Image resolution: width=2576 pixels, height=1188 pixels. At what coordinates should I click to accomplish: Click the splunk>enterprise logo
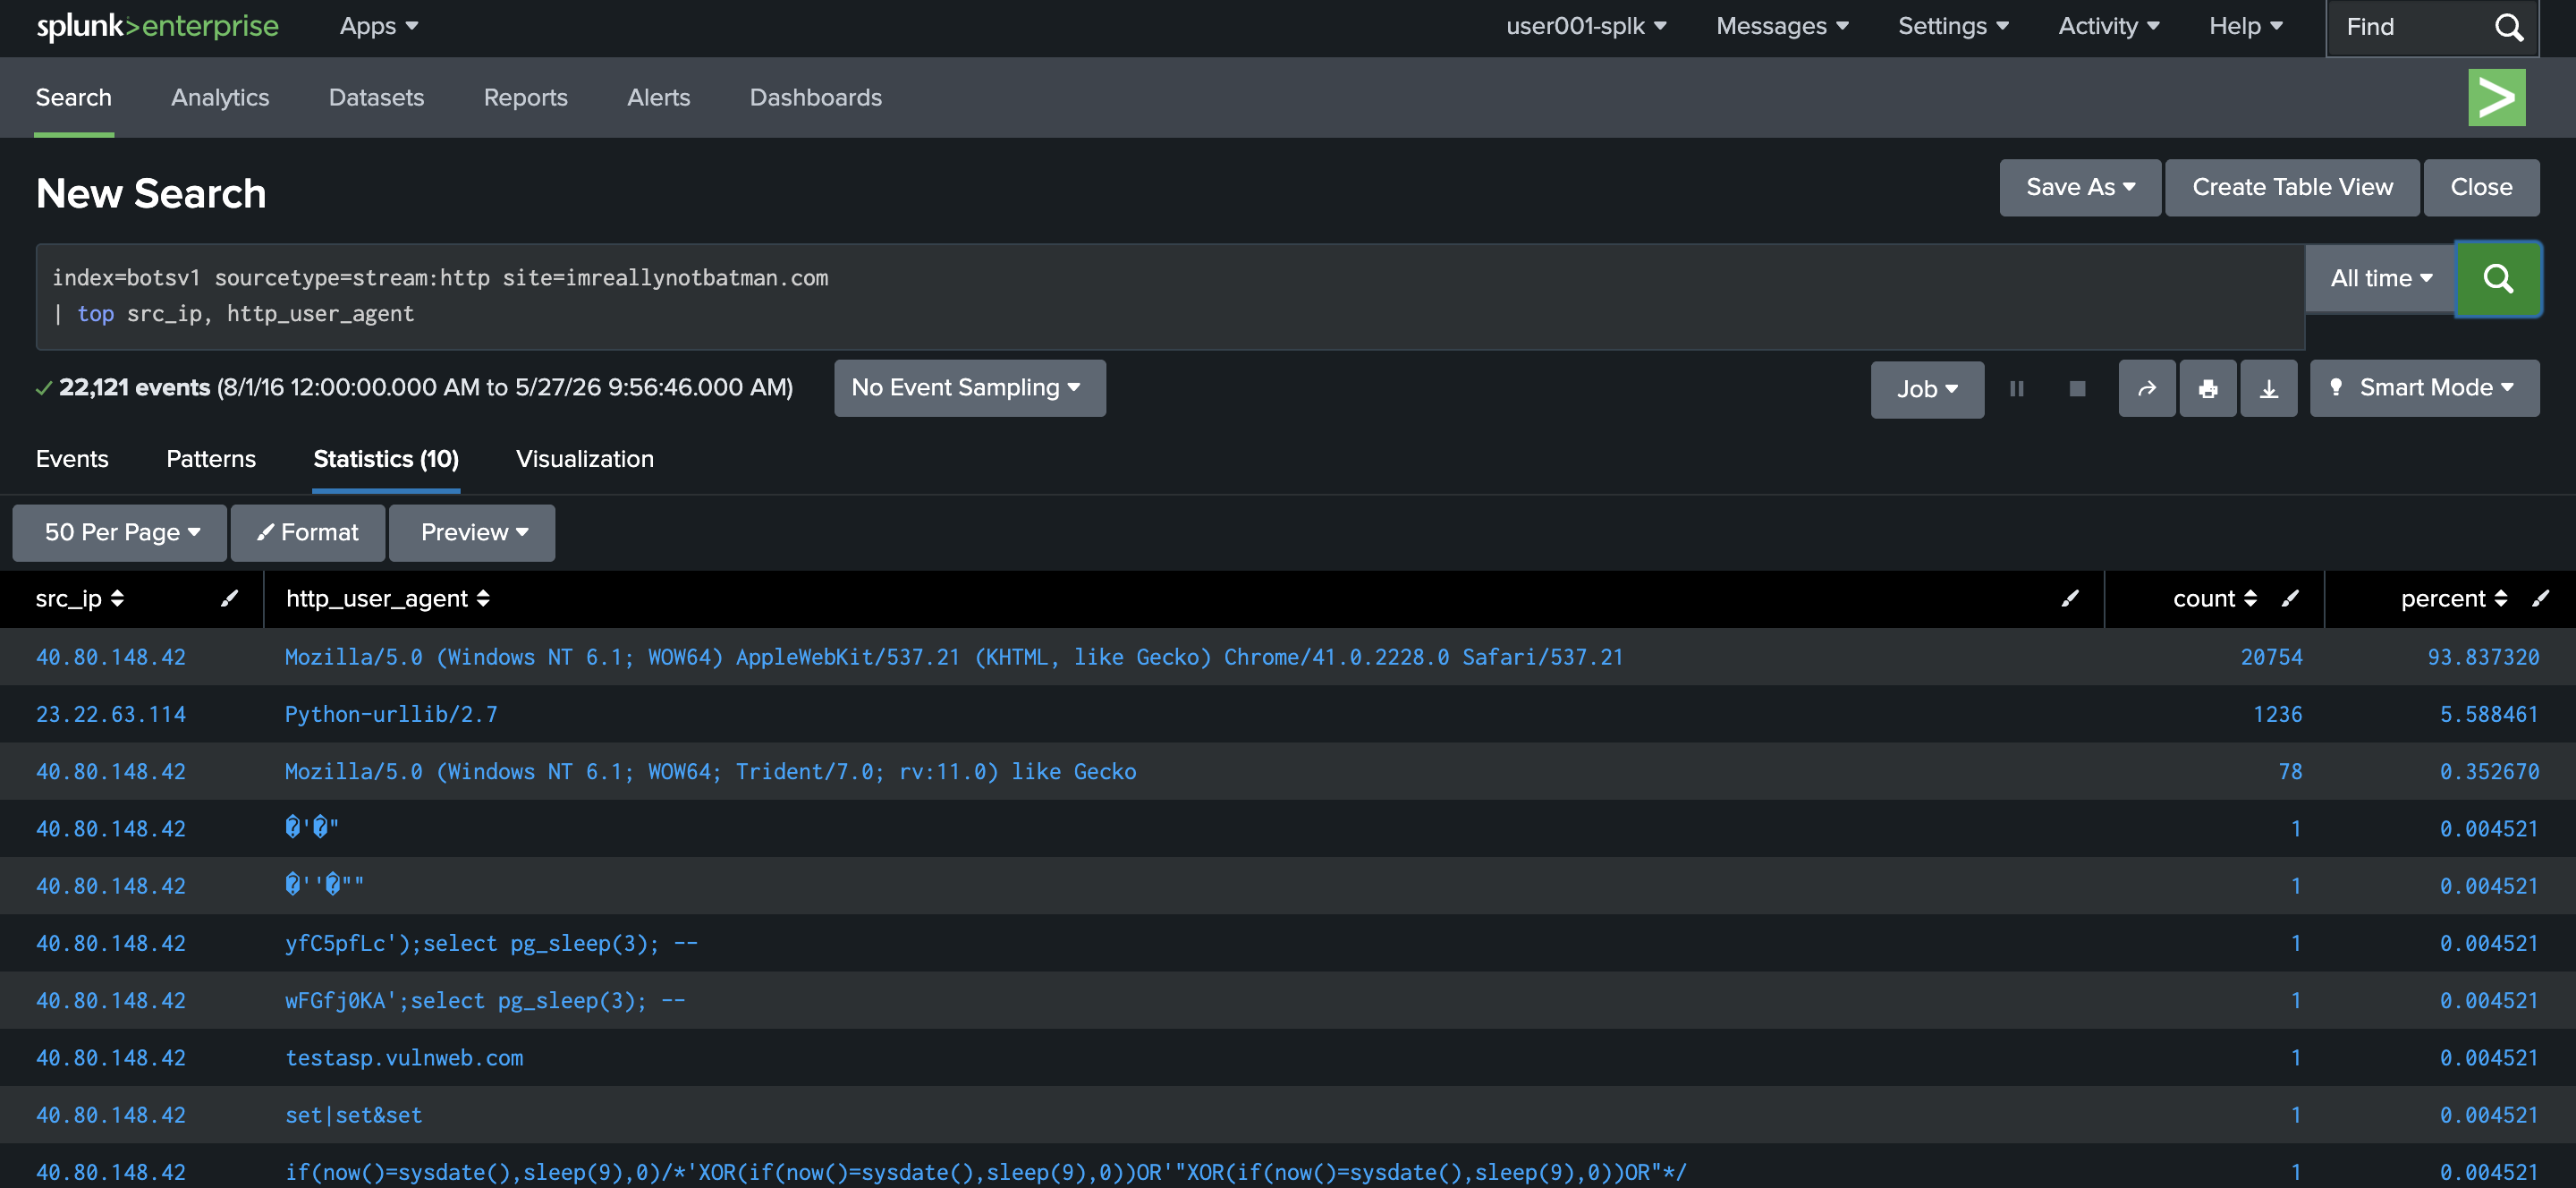(x=157, y=26)
